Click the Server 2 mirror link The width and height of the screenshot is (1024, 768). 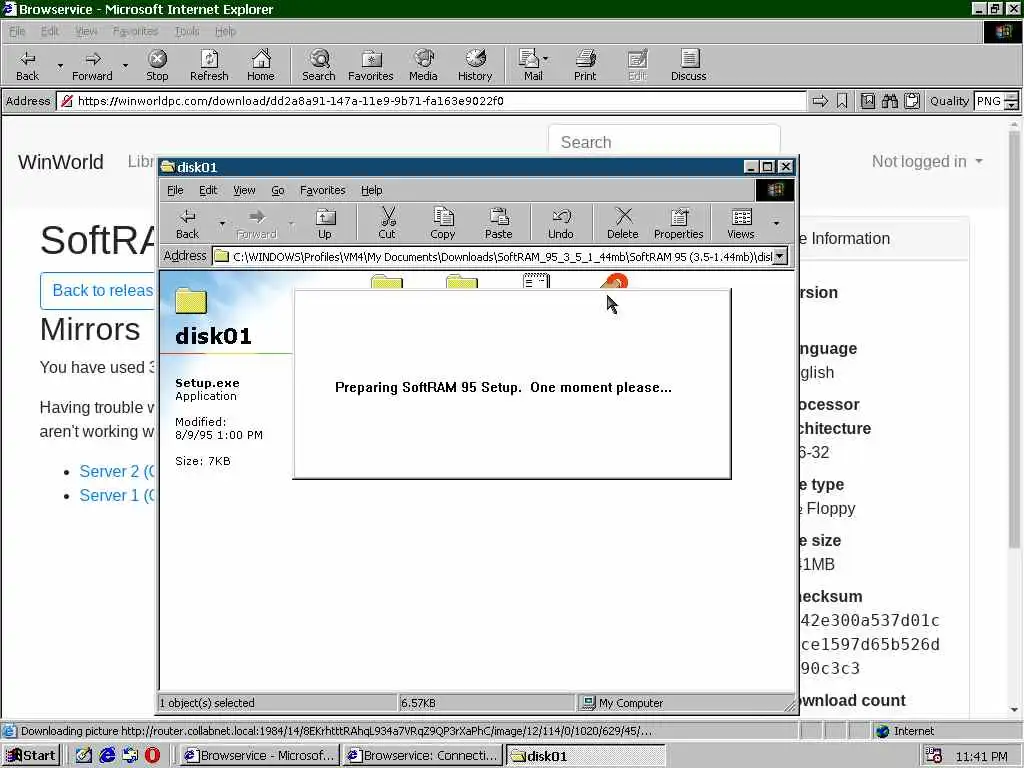(116, 472)
